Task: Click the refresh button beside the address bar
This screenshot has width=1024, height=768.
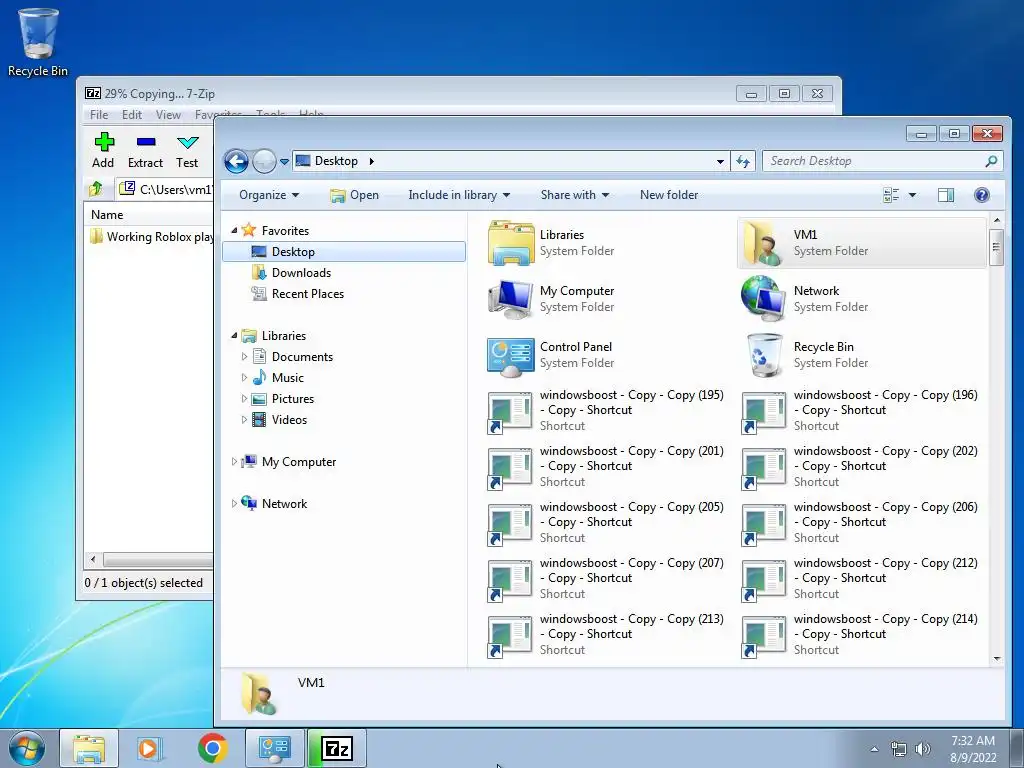Action: [743, 161]
